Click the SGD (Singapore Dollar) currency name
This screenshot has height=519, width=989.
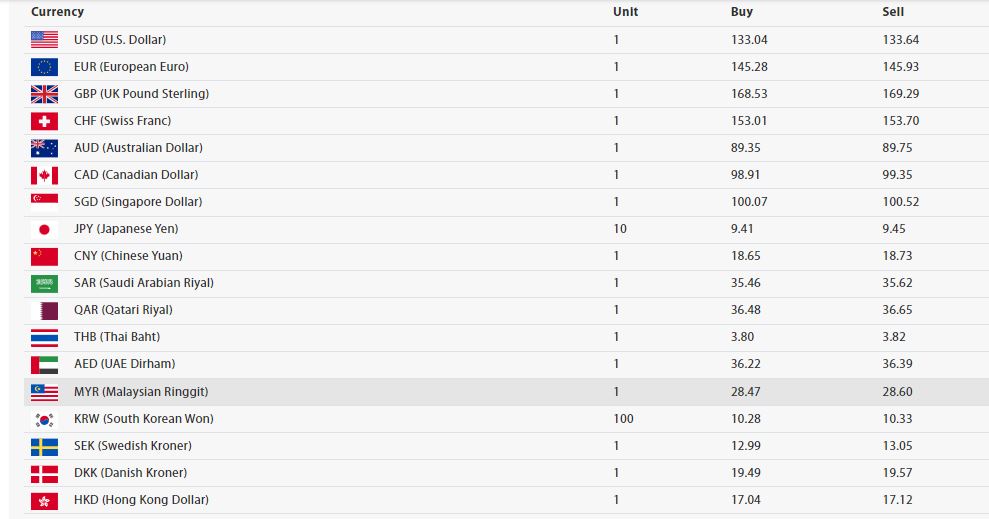pos(138,202)
